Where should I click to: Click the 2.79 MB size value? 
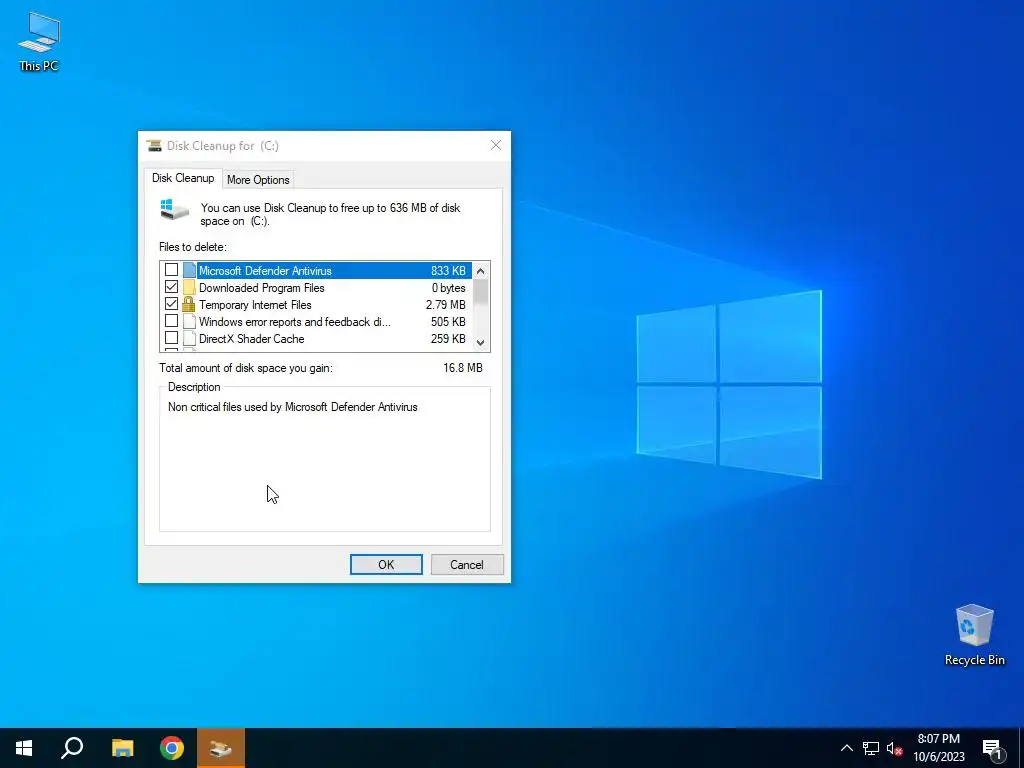445,304
